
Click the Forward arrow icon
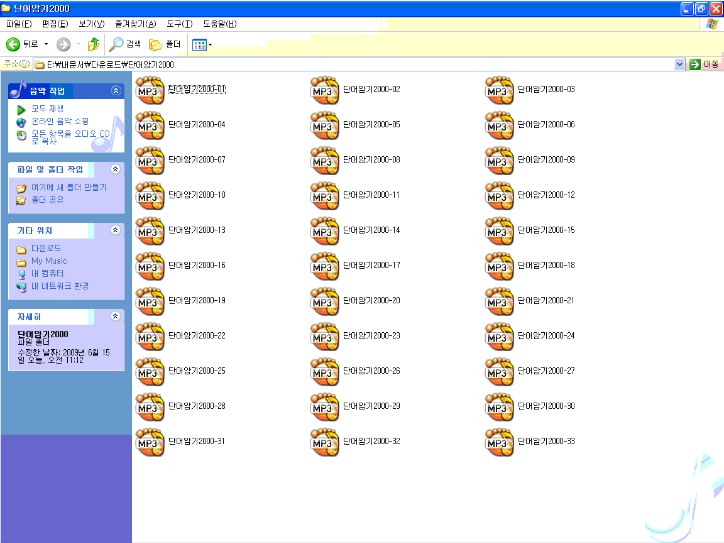(63, 44)
